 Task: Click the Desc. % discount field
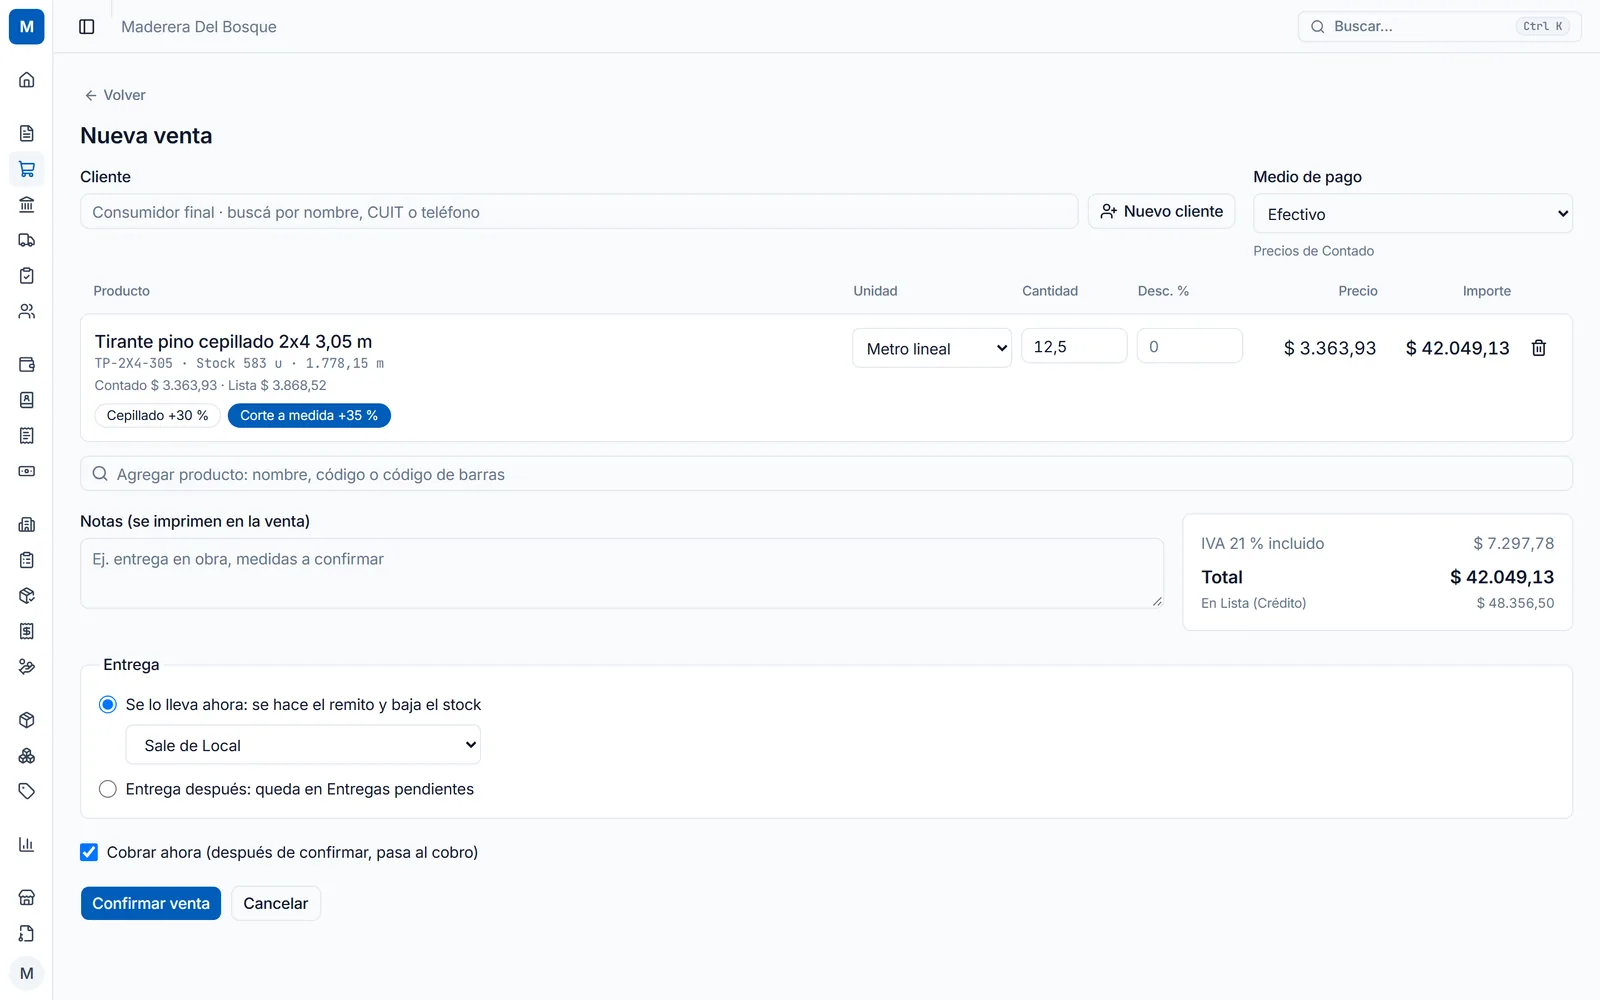pos(1190,346)
